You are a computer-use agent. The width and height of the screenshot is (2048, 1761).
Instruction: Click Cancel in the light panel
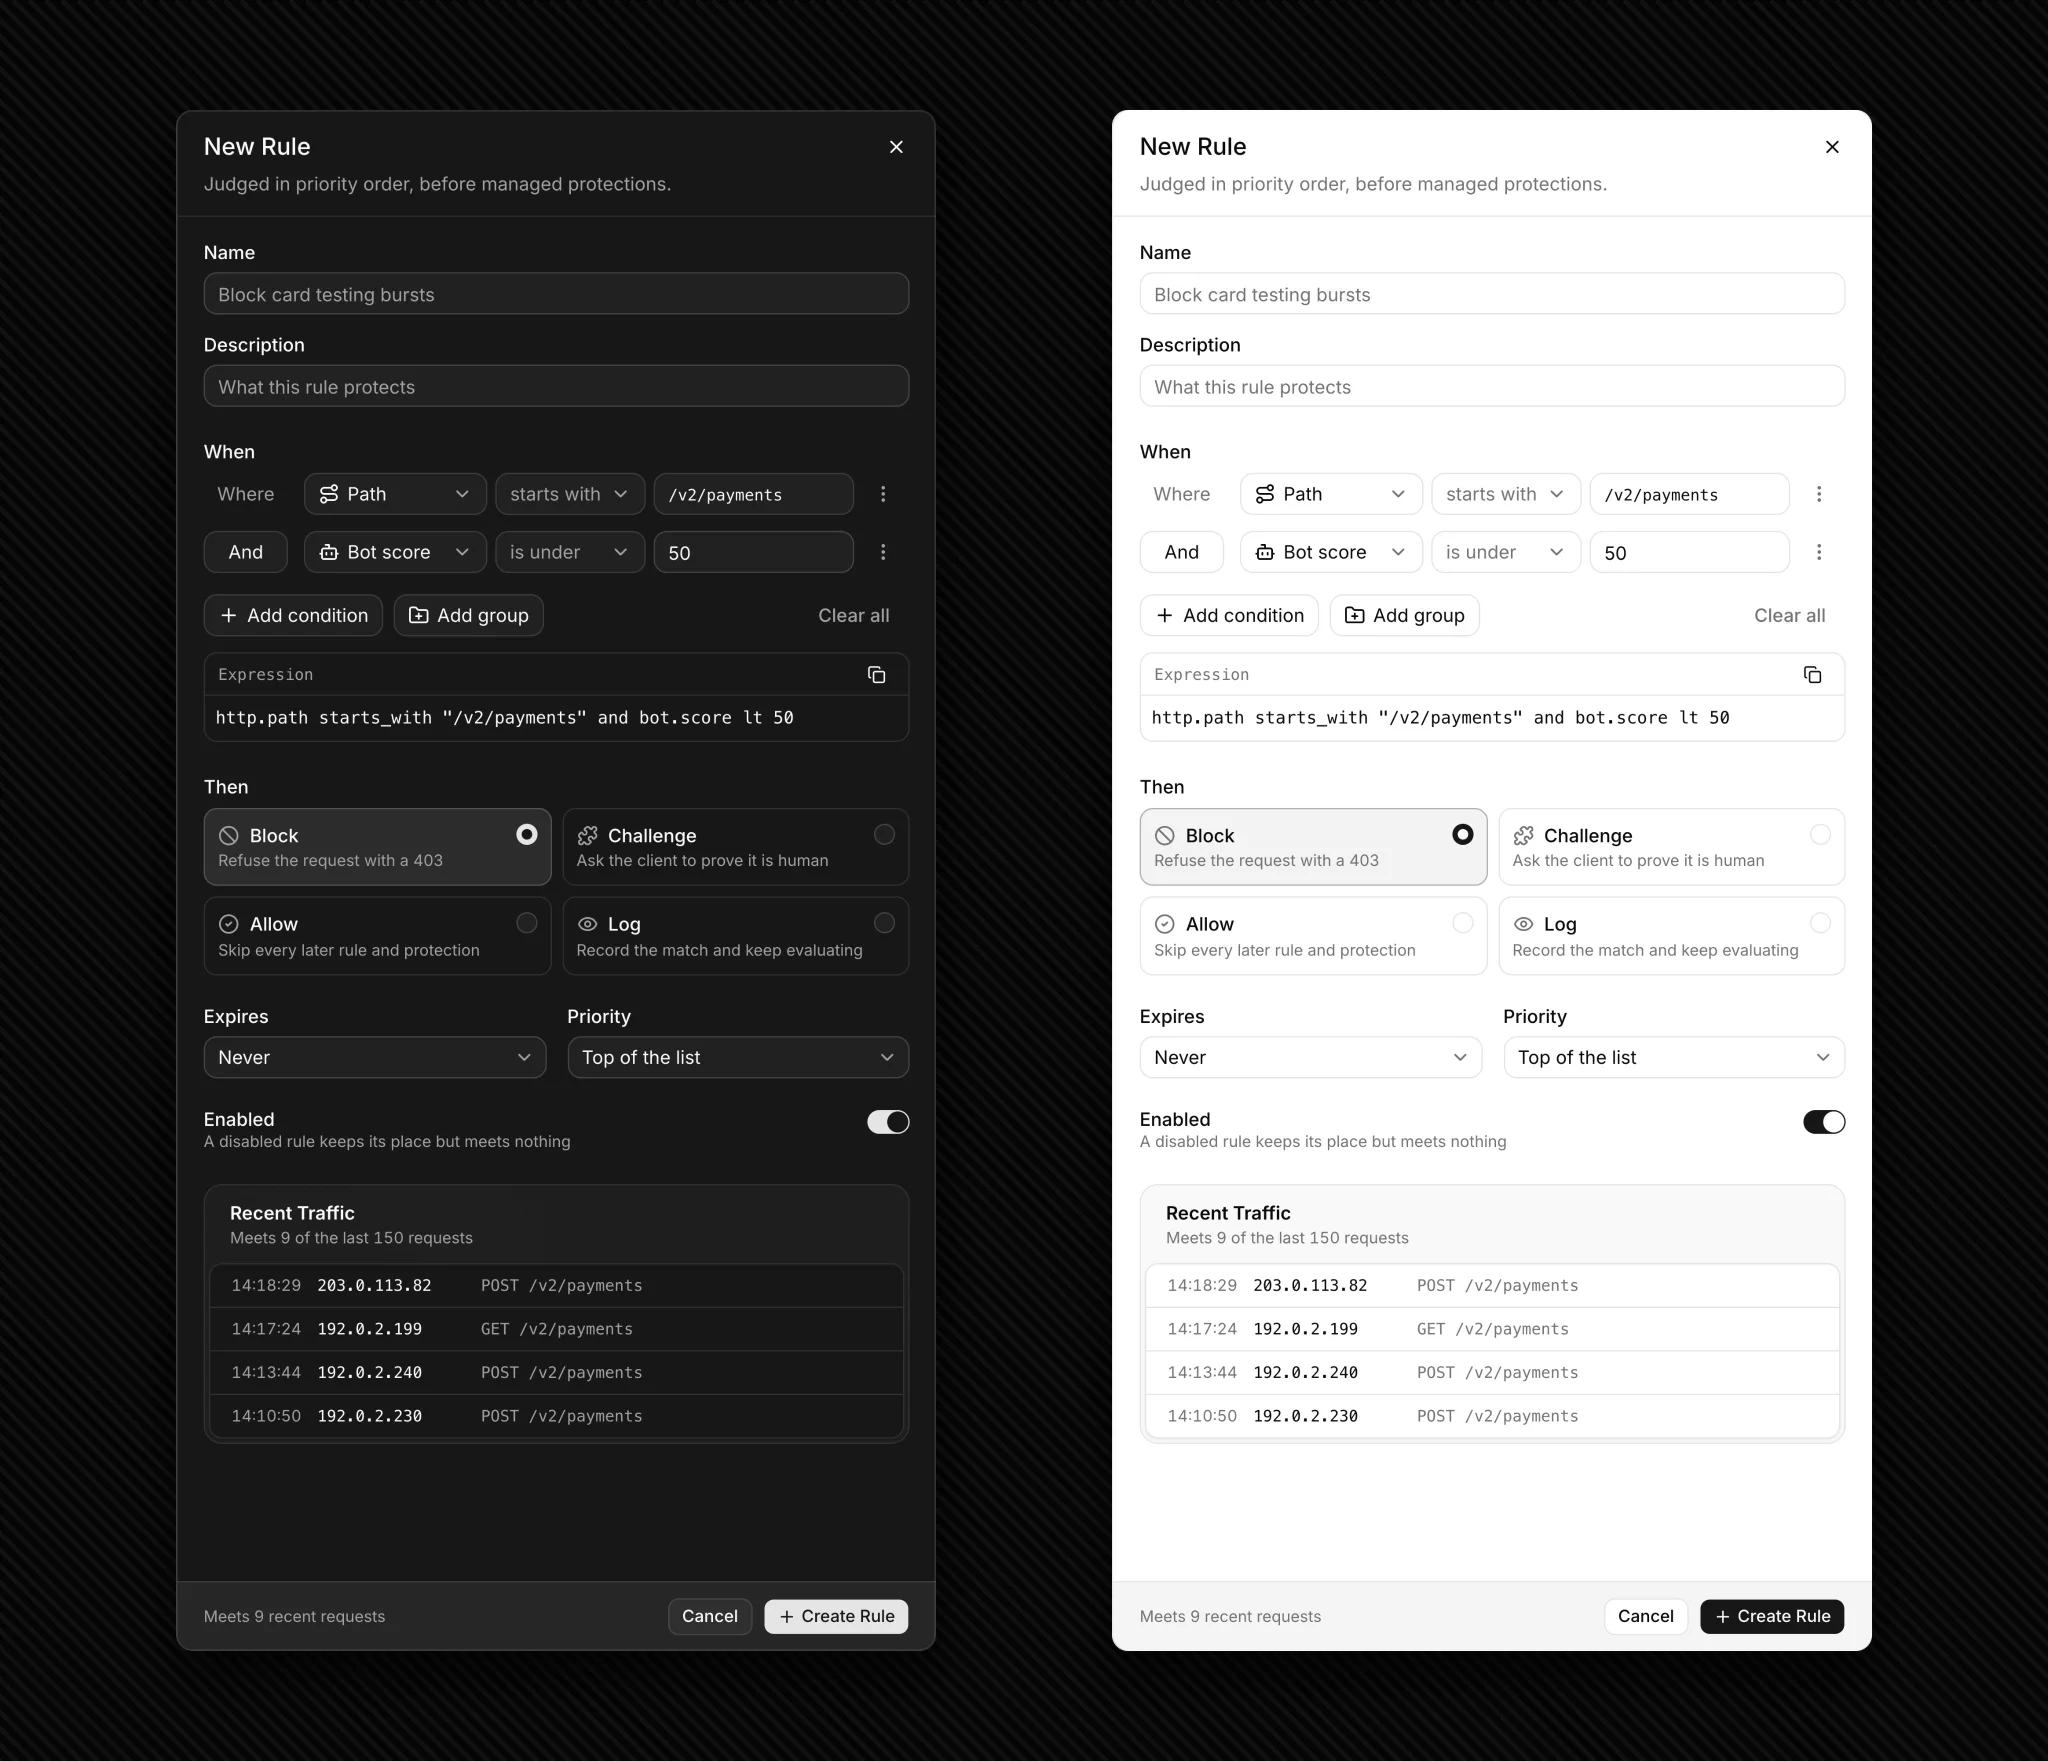1646,1616
